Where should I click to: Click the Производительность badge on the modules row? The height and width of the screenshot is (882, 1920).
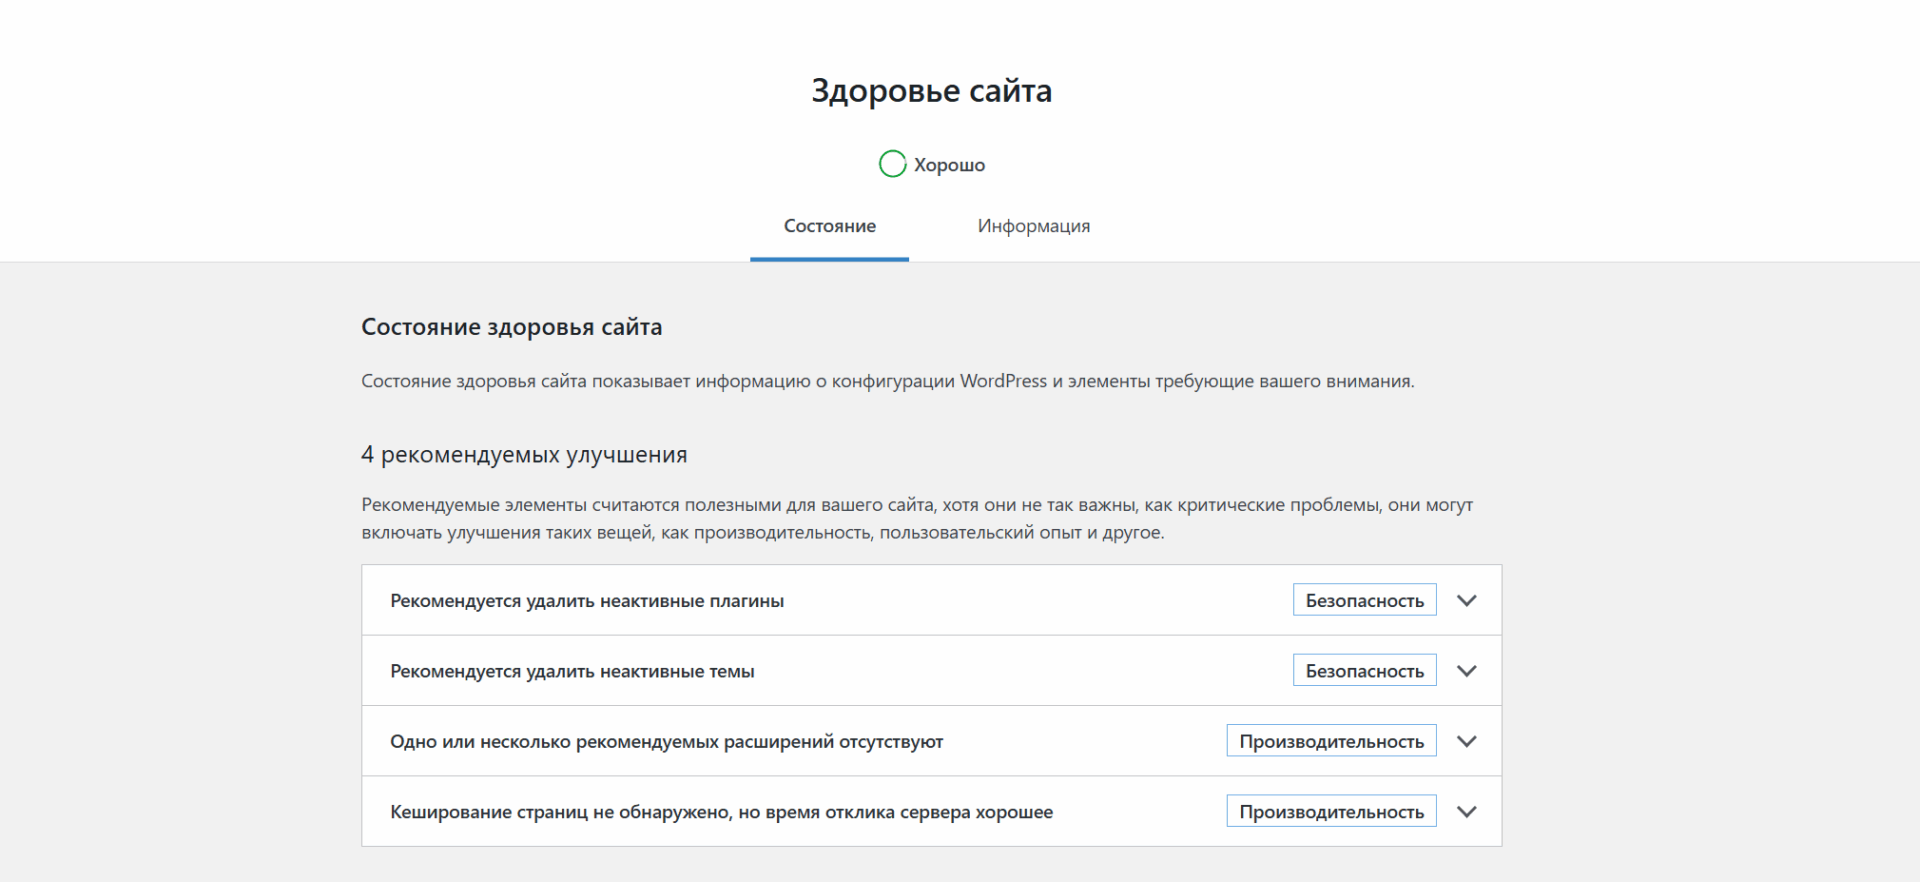(1331, 742)
